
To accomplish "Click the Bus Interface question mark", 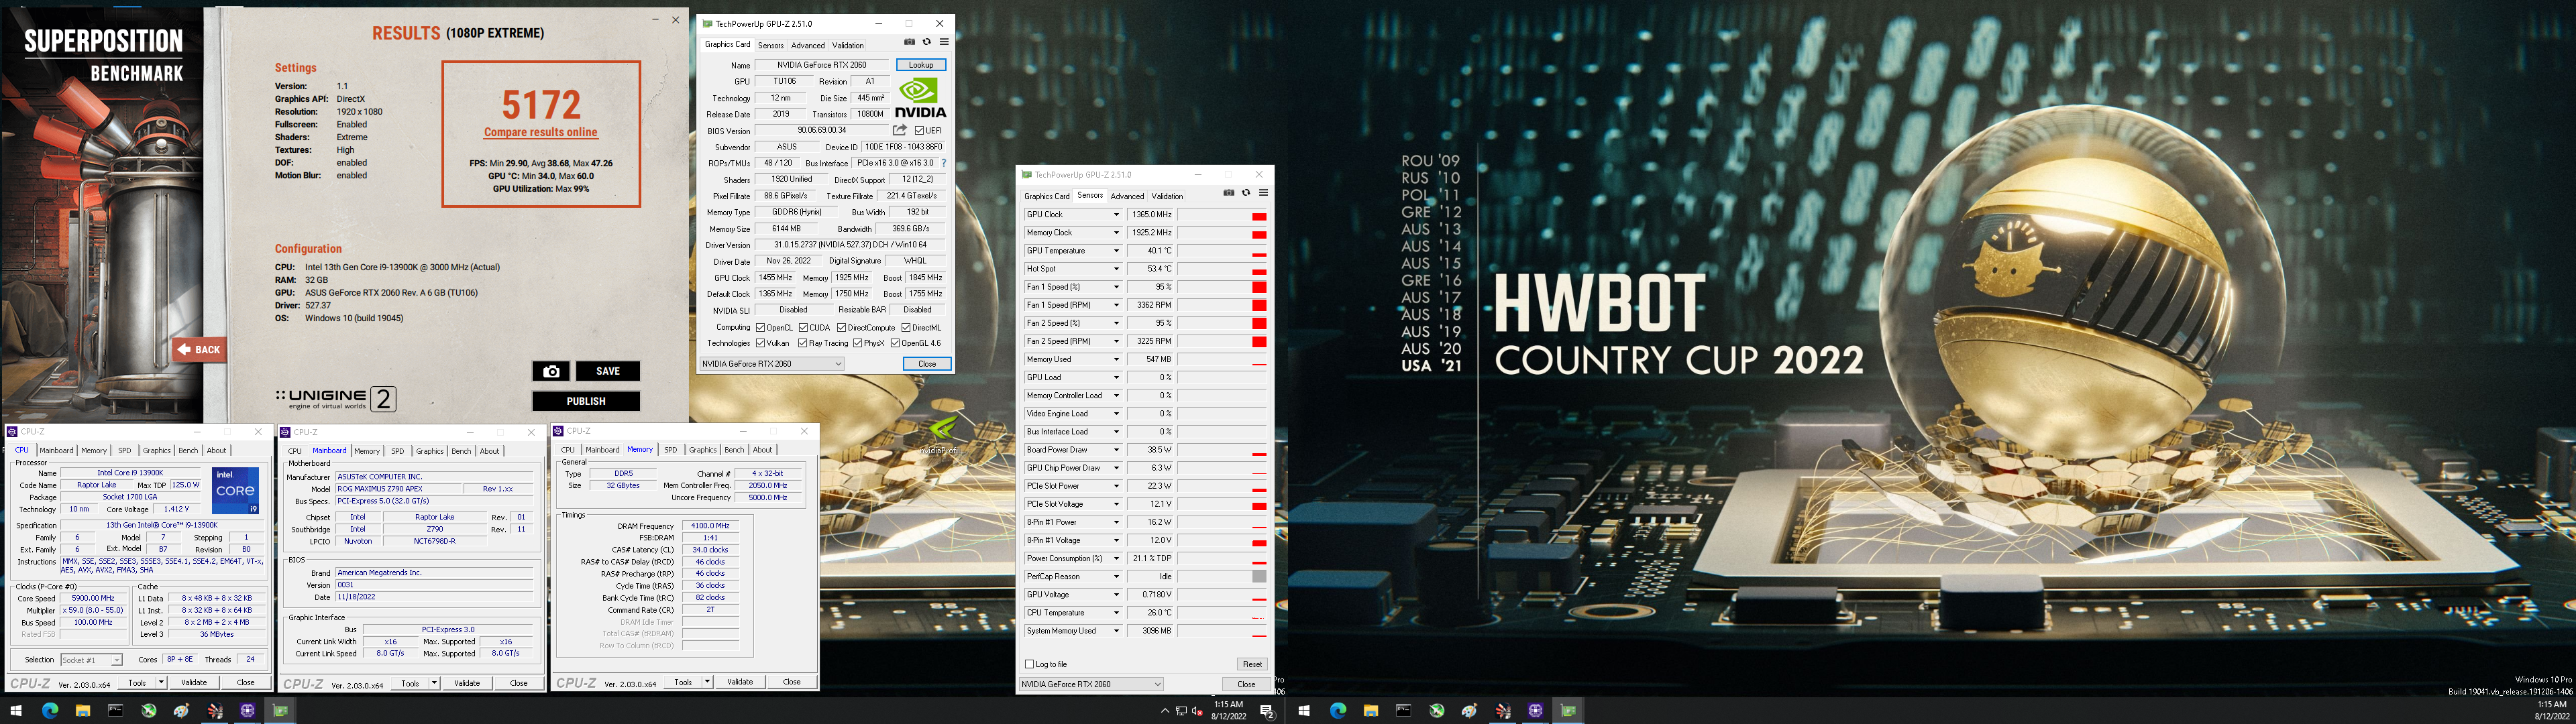I will (943, 163).
